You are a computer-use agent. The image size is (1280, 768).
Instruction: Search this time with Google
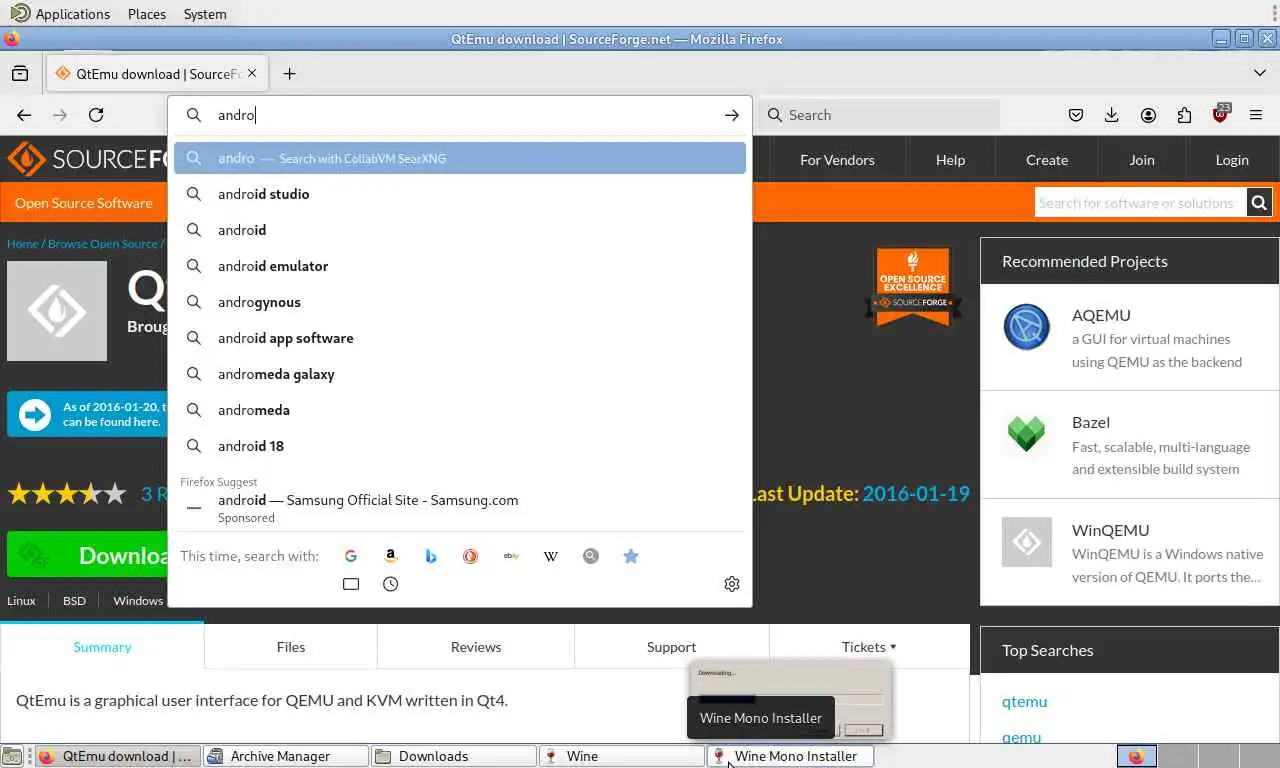[x=351, y=556]
